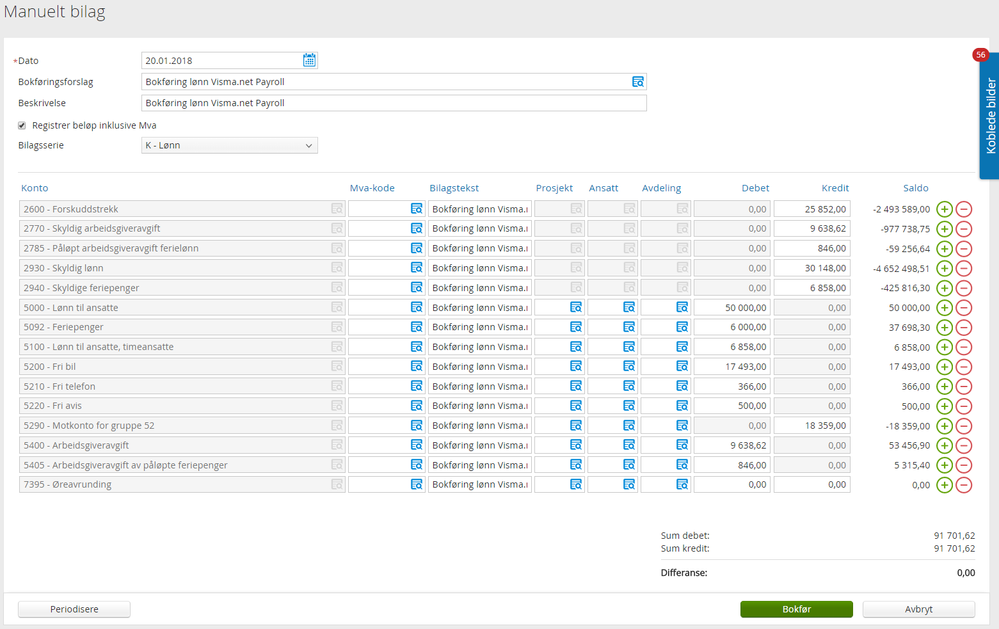Click the Periodisere button

(x=75, y=609)
